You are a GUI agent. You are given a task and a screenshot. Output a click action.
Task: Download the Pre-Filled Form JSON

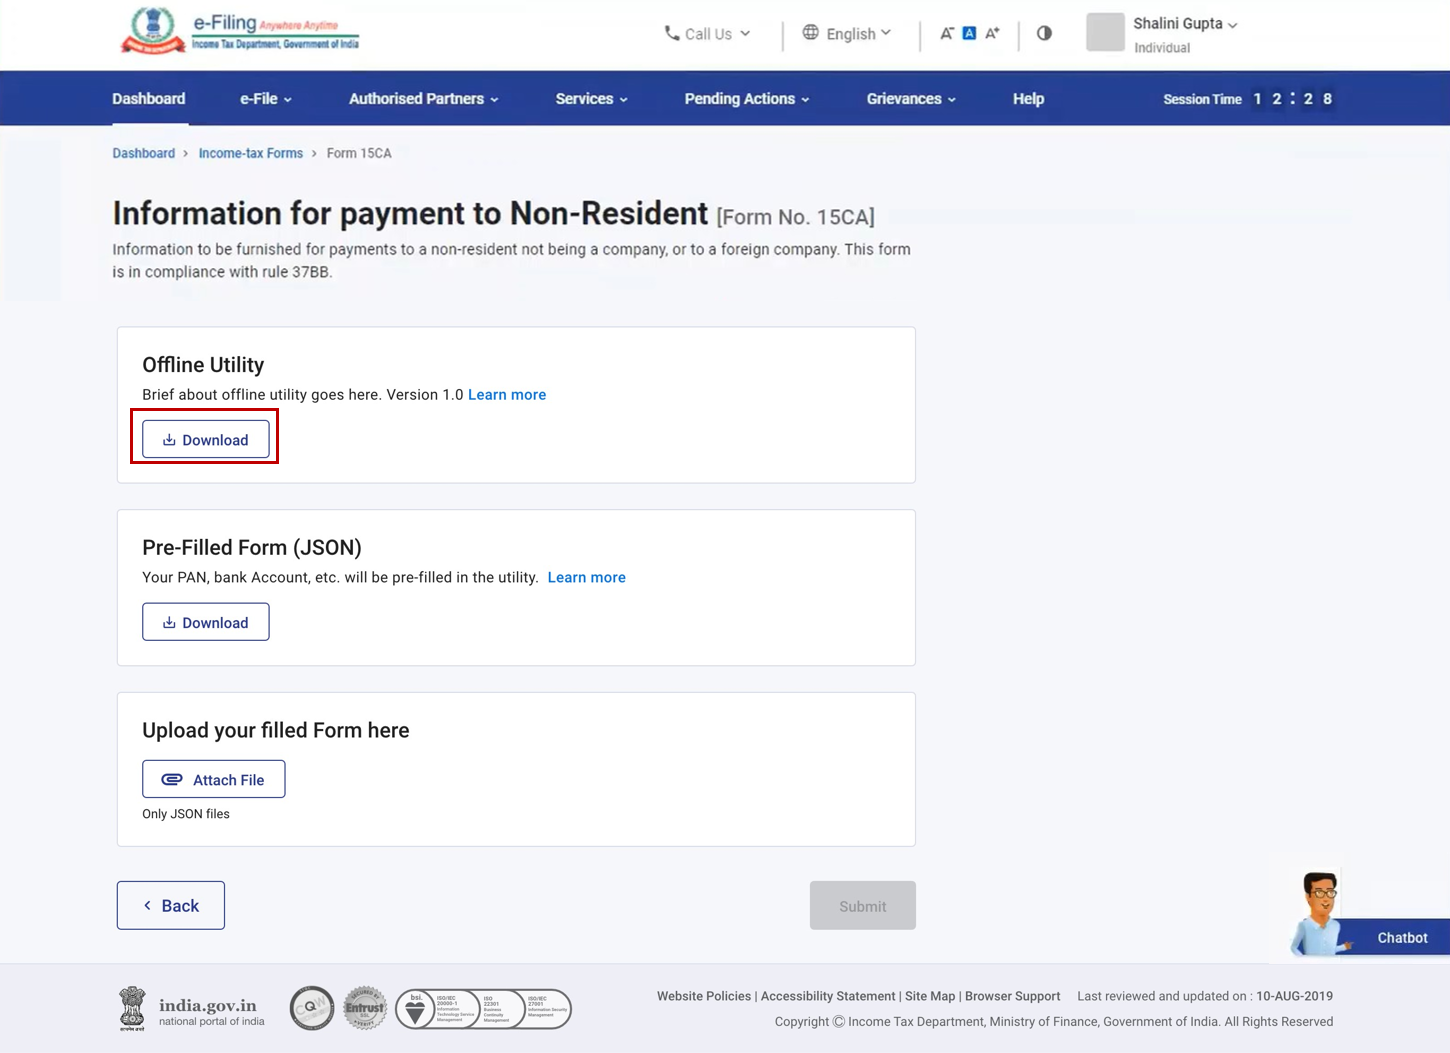[x=206, y=622]
